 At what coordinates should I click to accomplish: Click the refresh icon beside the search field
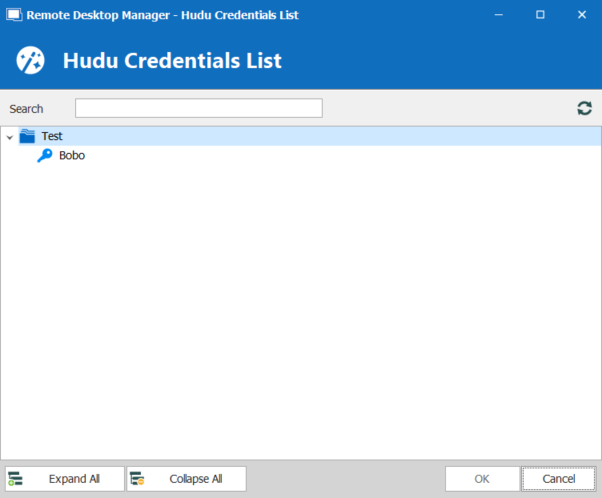[584, 108]
